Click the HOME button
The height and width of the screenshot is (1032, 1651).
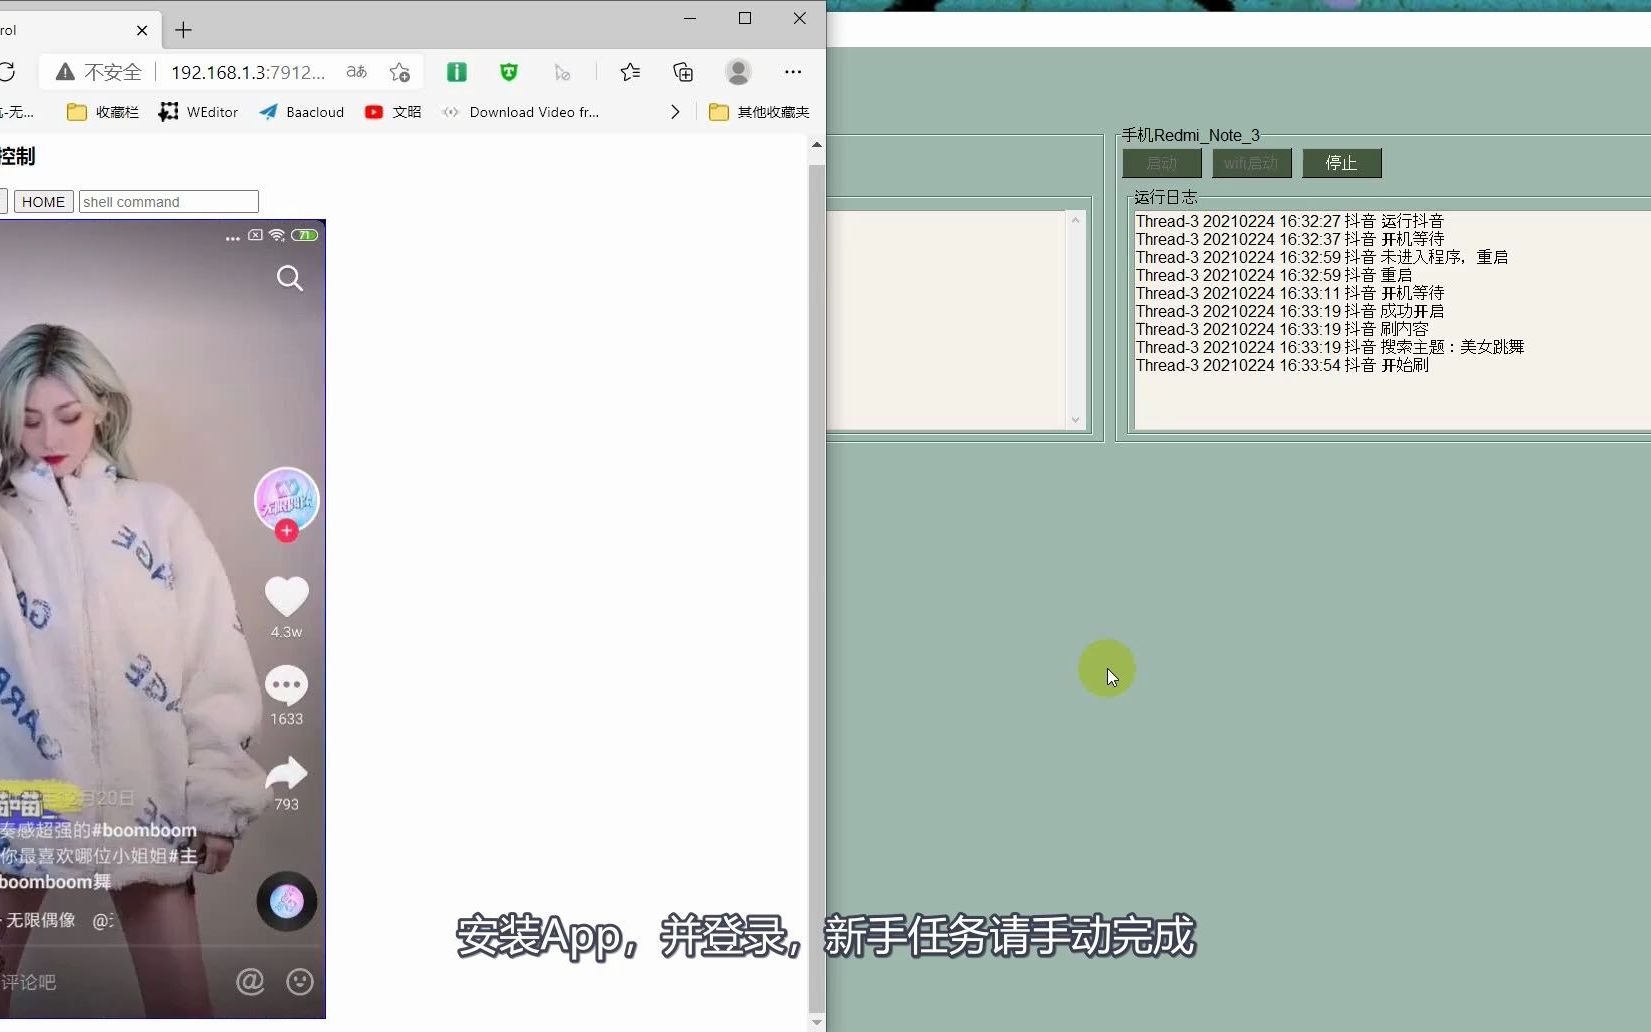pos(43,202)
